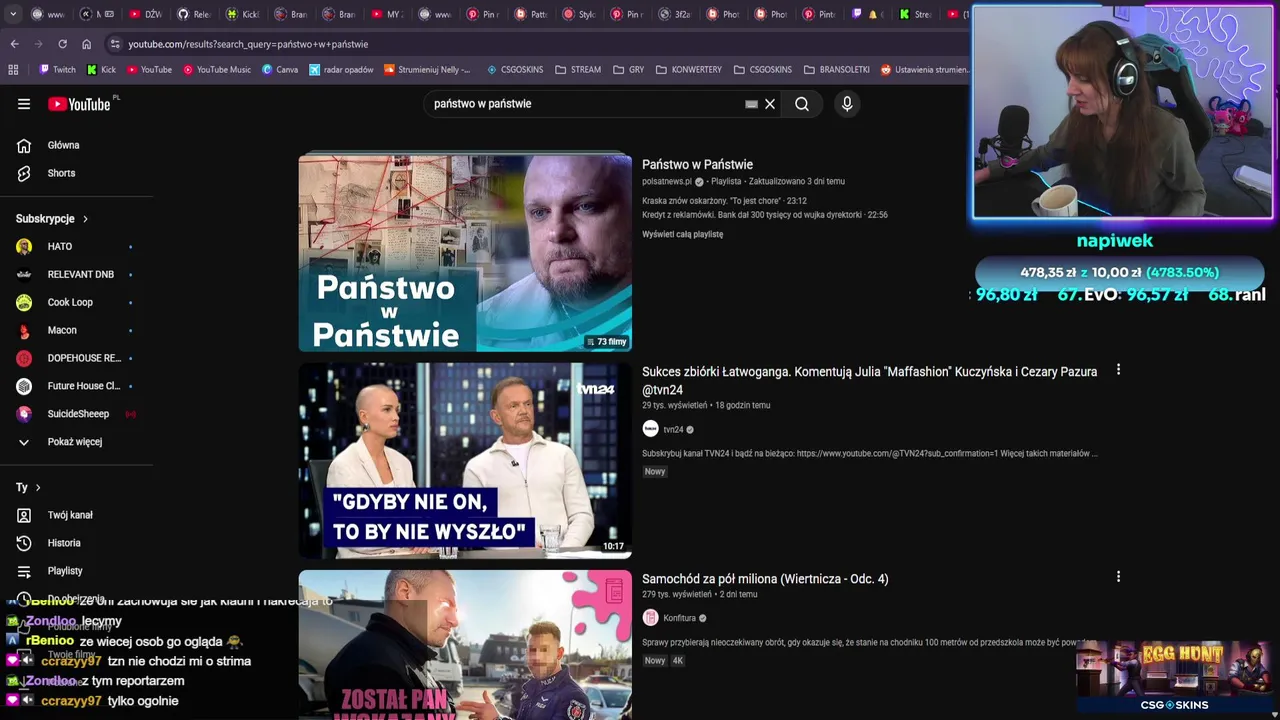Open first CSGOSKINS bookmark with blue icon
Screen dimensions: 1280x720
(514, 70)
